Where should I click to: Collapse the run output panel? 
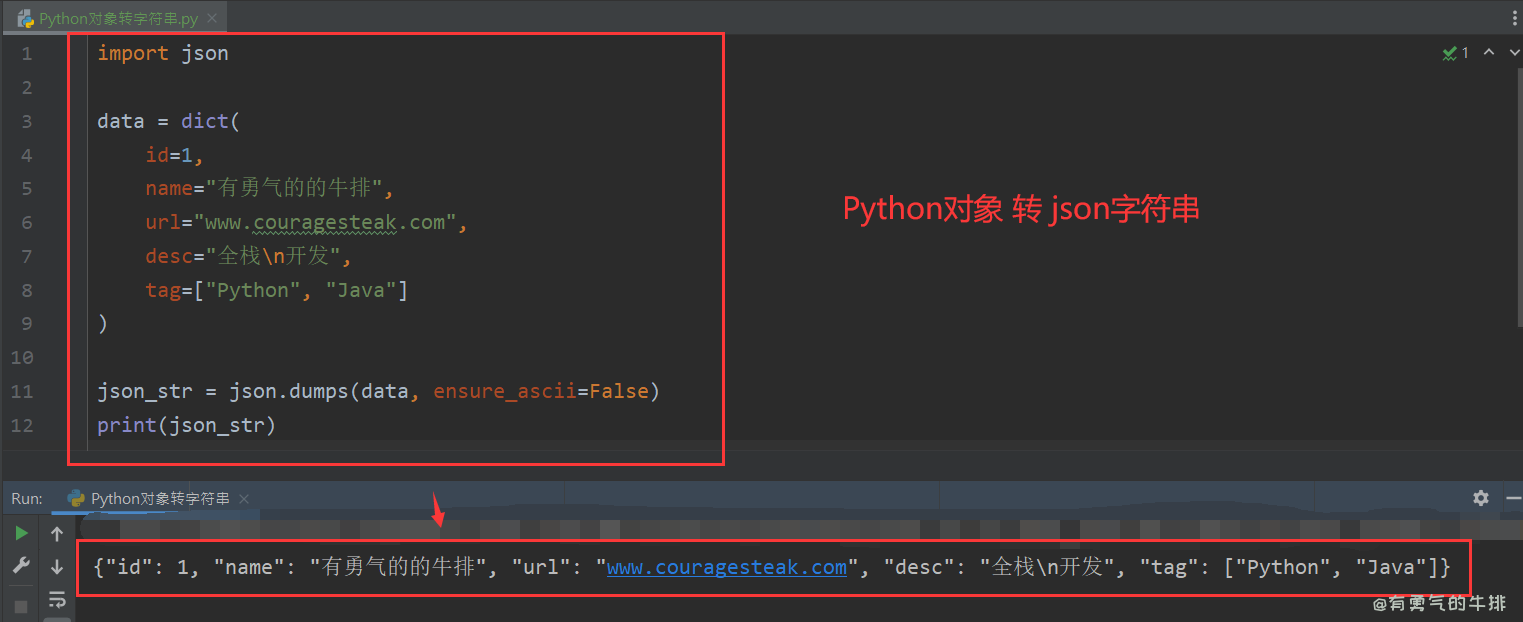point(1513,497)
